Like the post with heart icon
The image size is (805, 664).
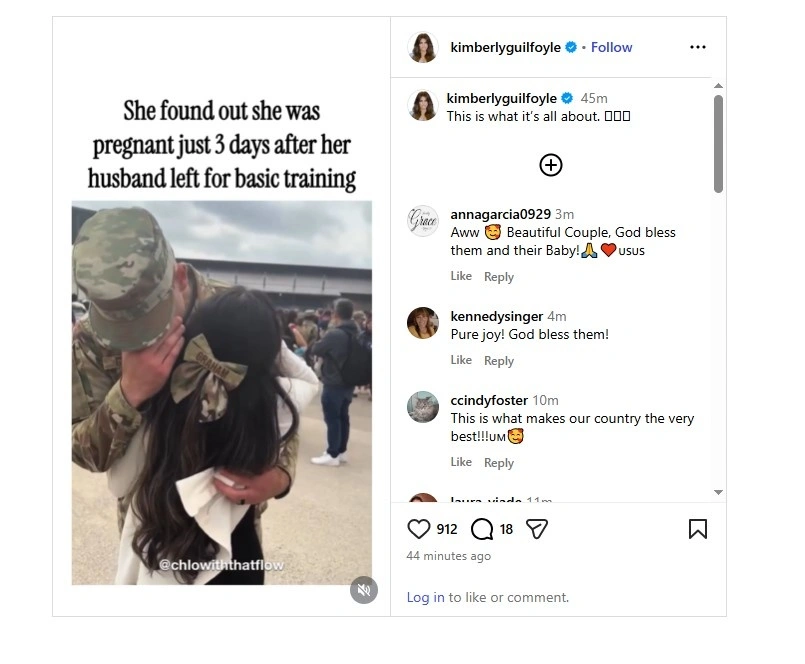click(x=419, y=529)
